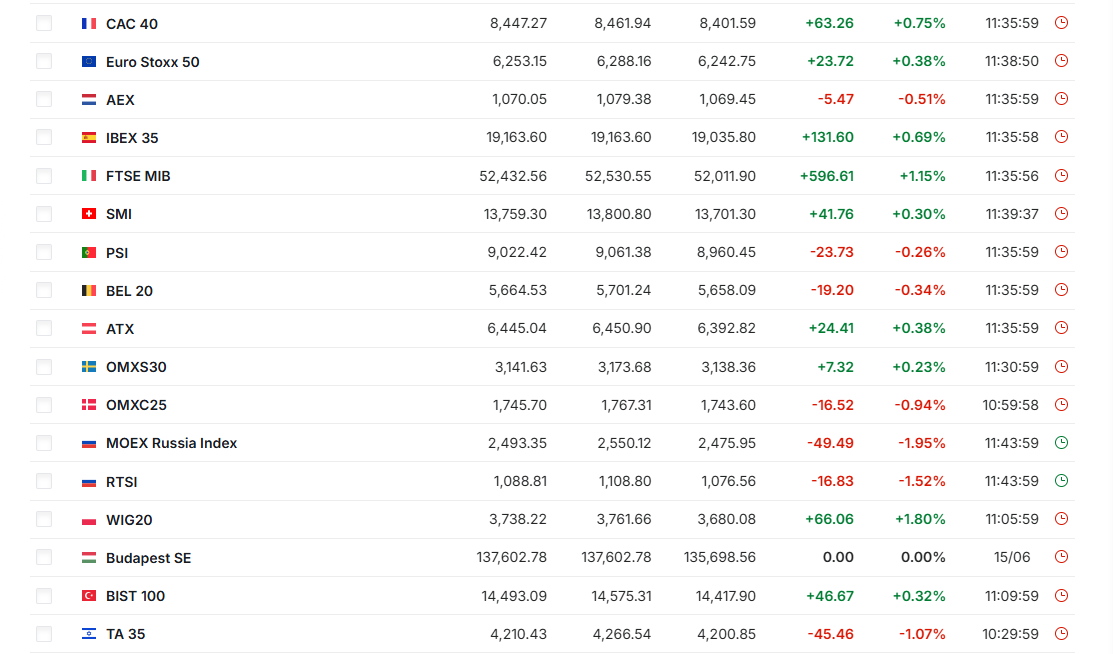Click the Turkish flag next to BIST 100

89,596
